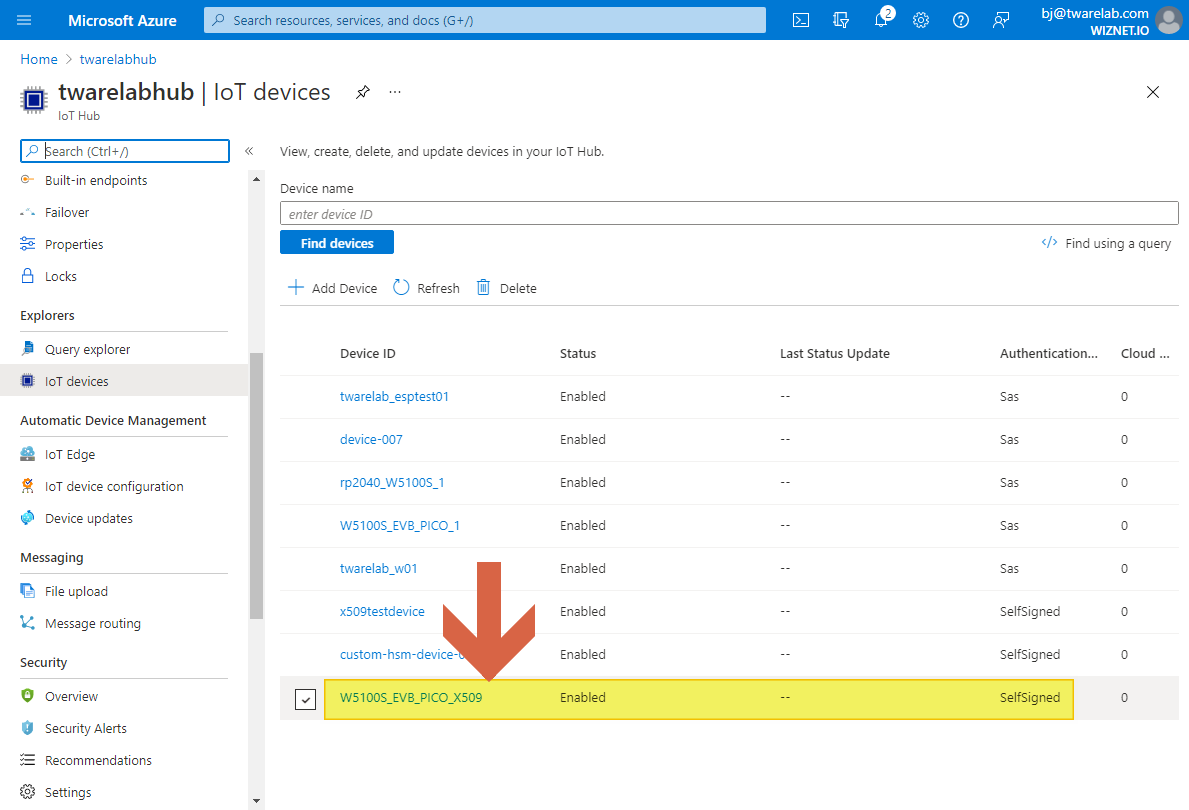Click SelfSigned cell in x509testdevice row
This screenshot has width=1189, height=810.
tap(1030, 612)
